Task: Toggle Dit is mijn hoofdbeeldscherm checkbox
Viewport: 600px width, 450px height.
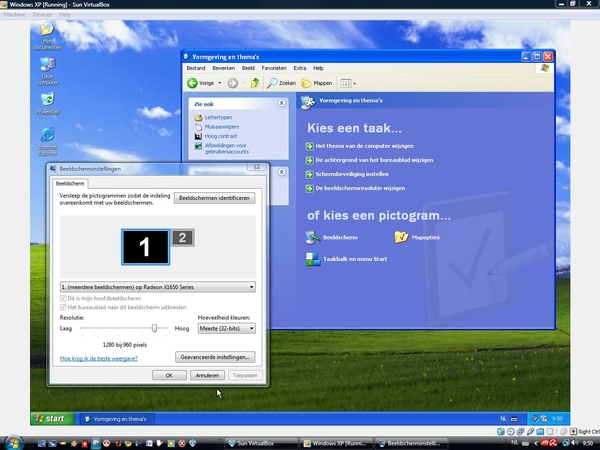Action: [63, 298]
